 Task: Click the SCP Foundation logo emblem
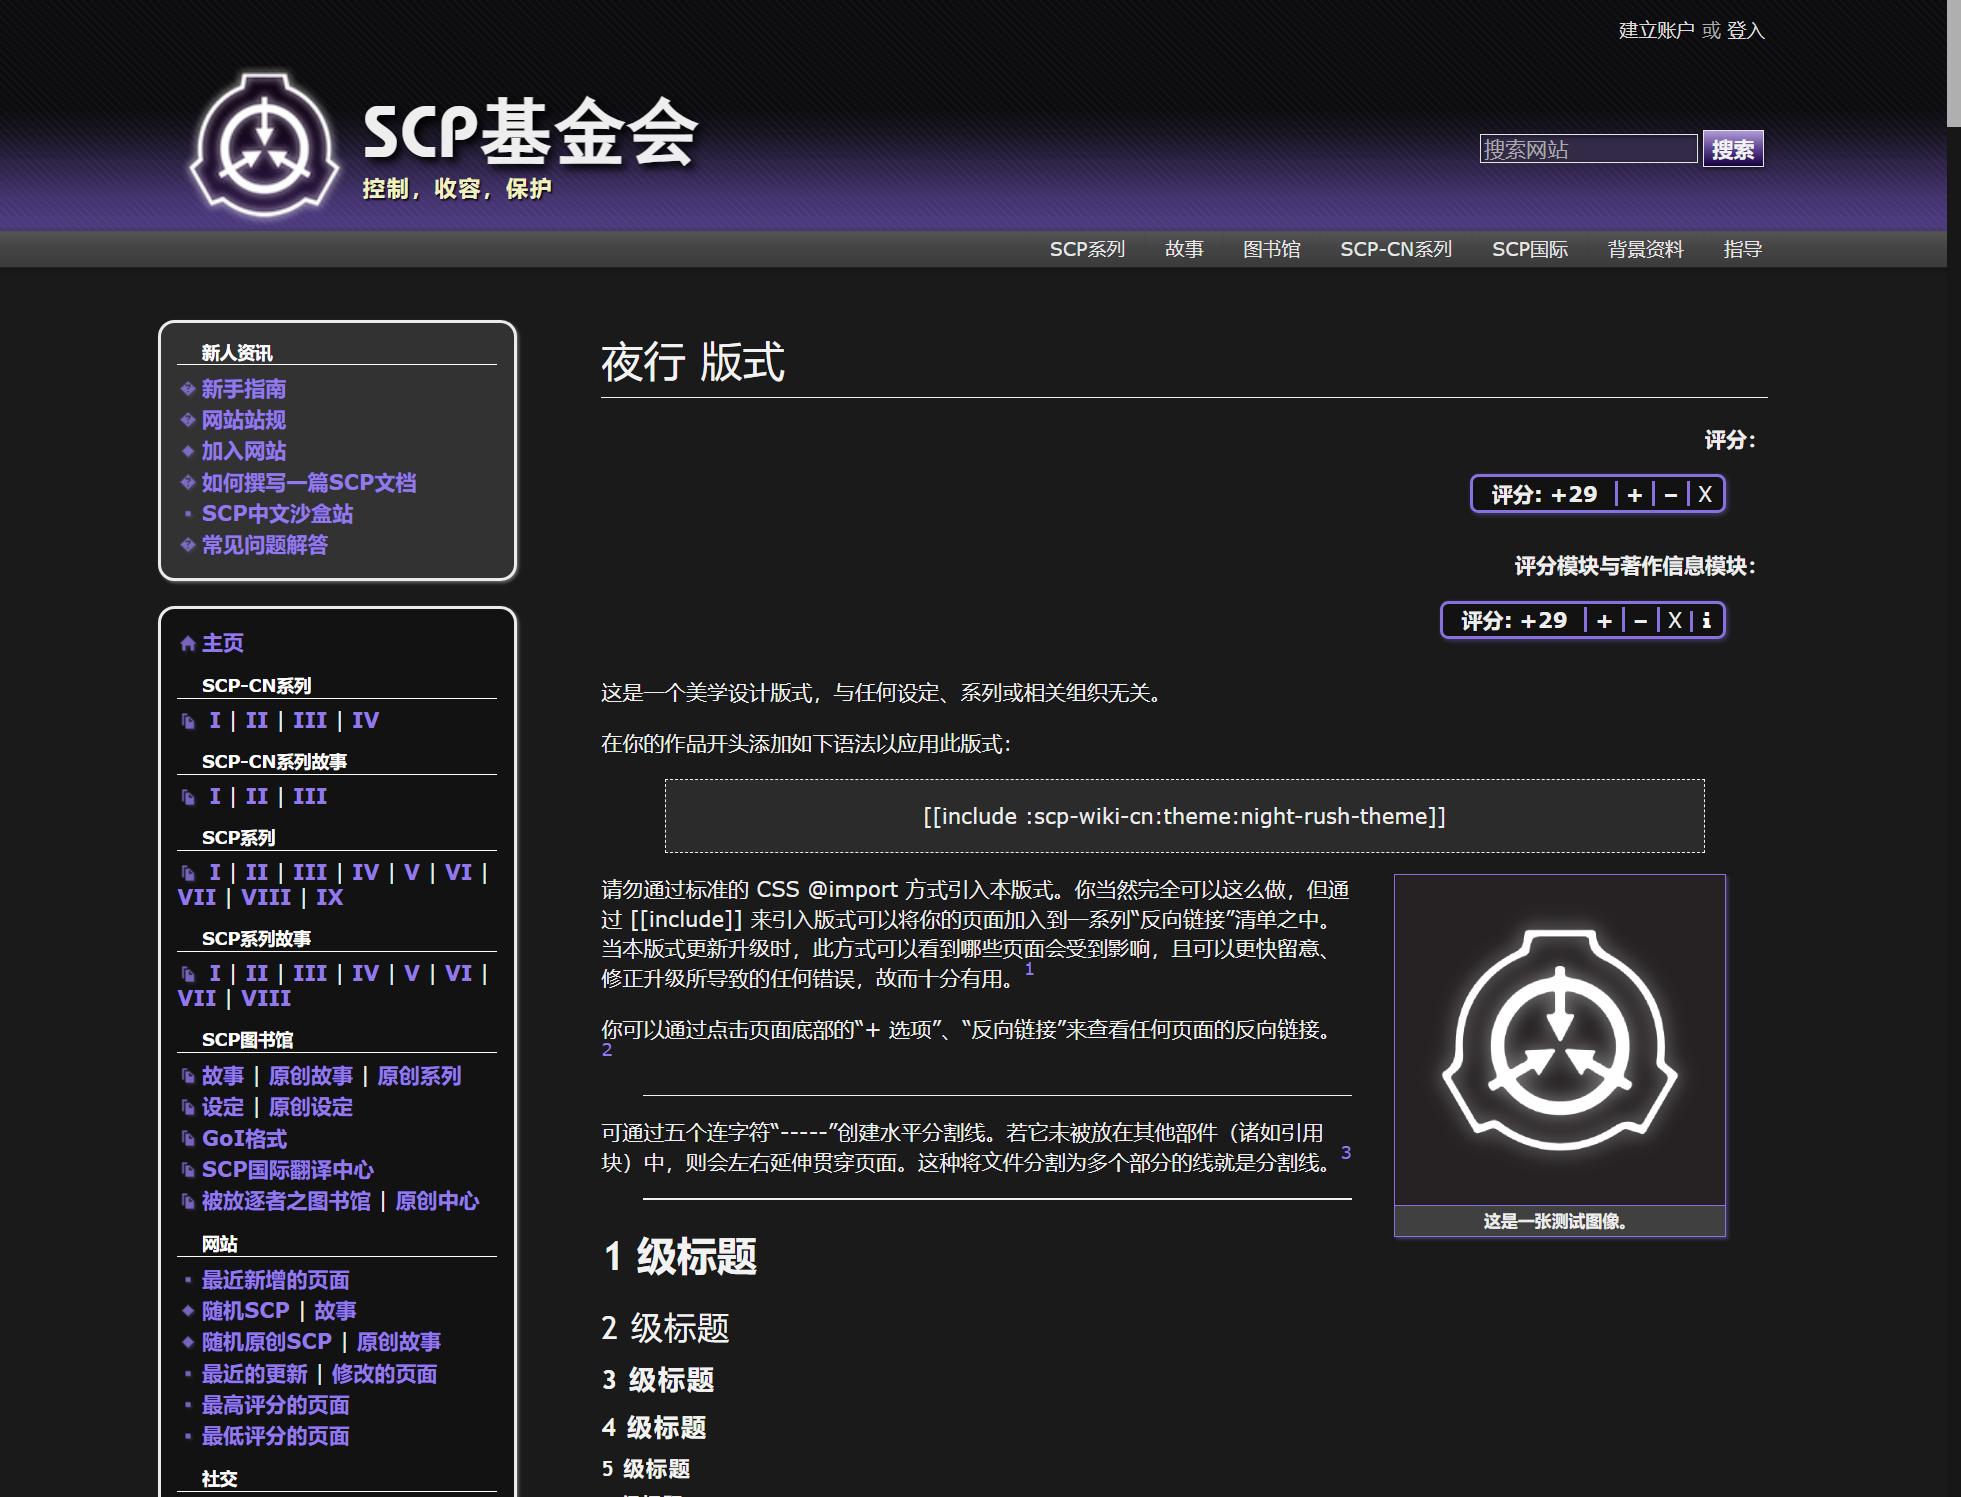264,144
